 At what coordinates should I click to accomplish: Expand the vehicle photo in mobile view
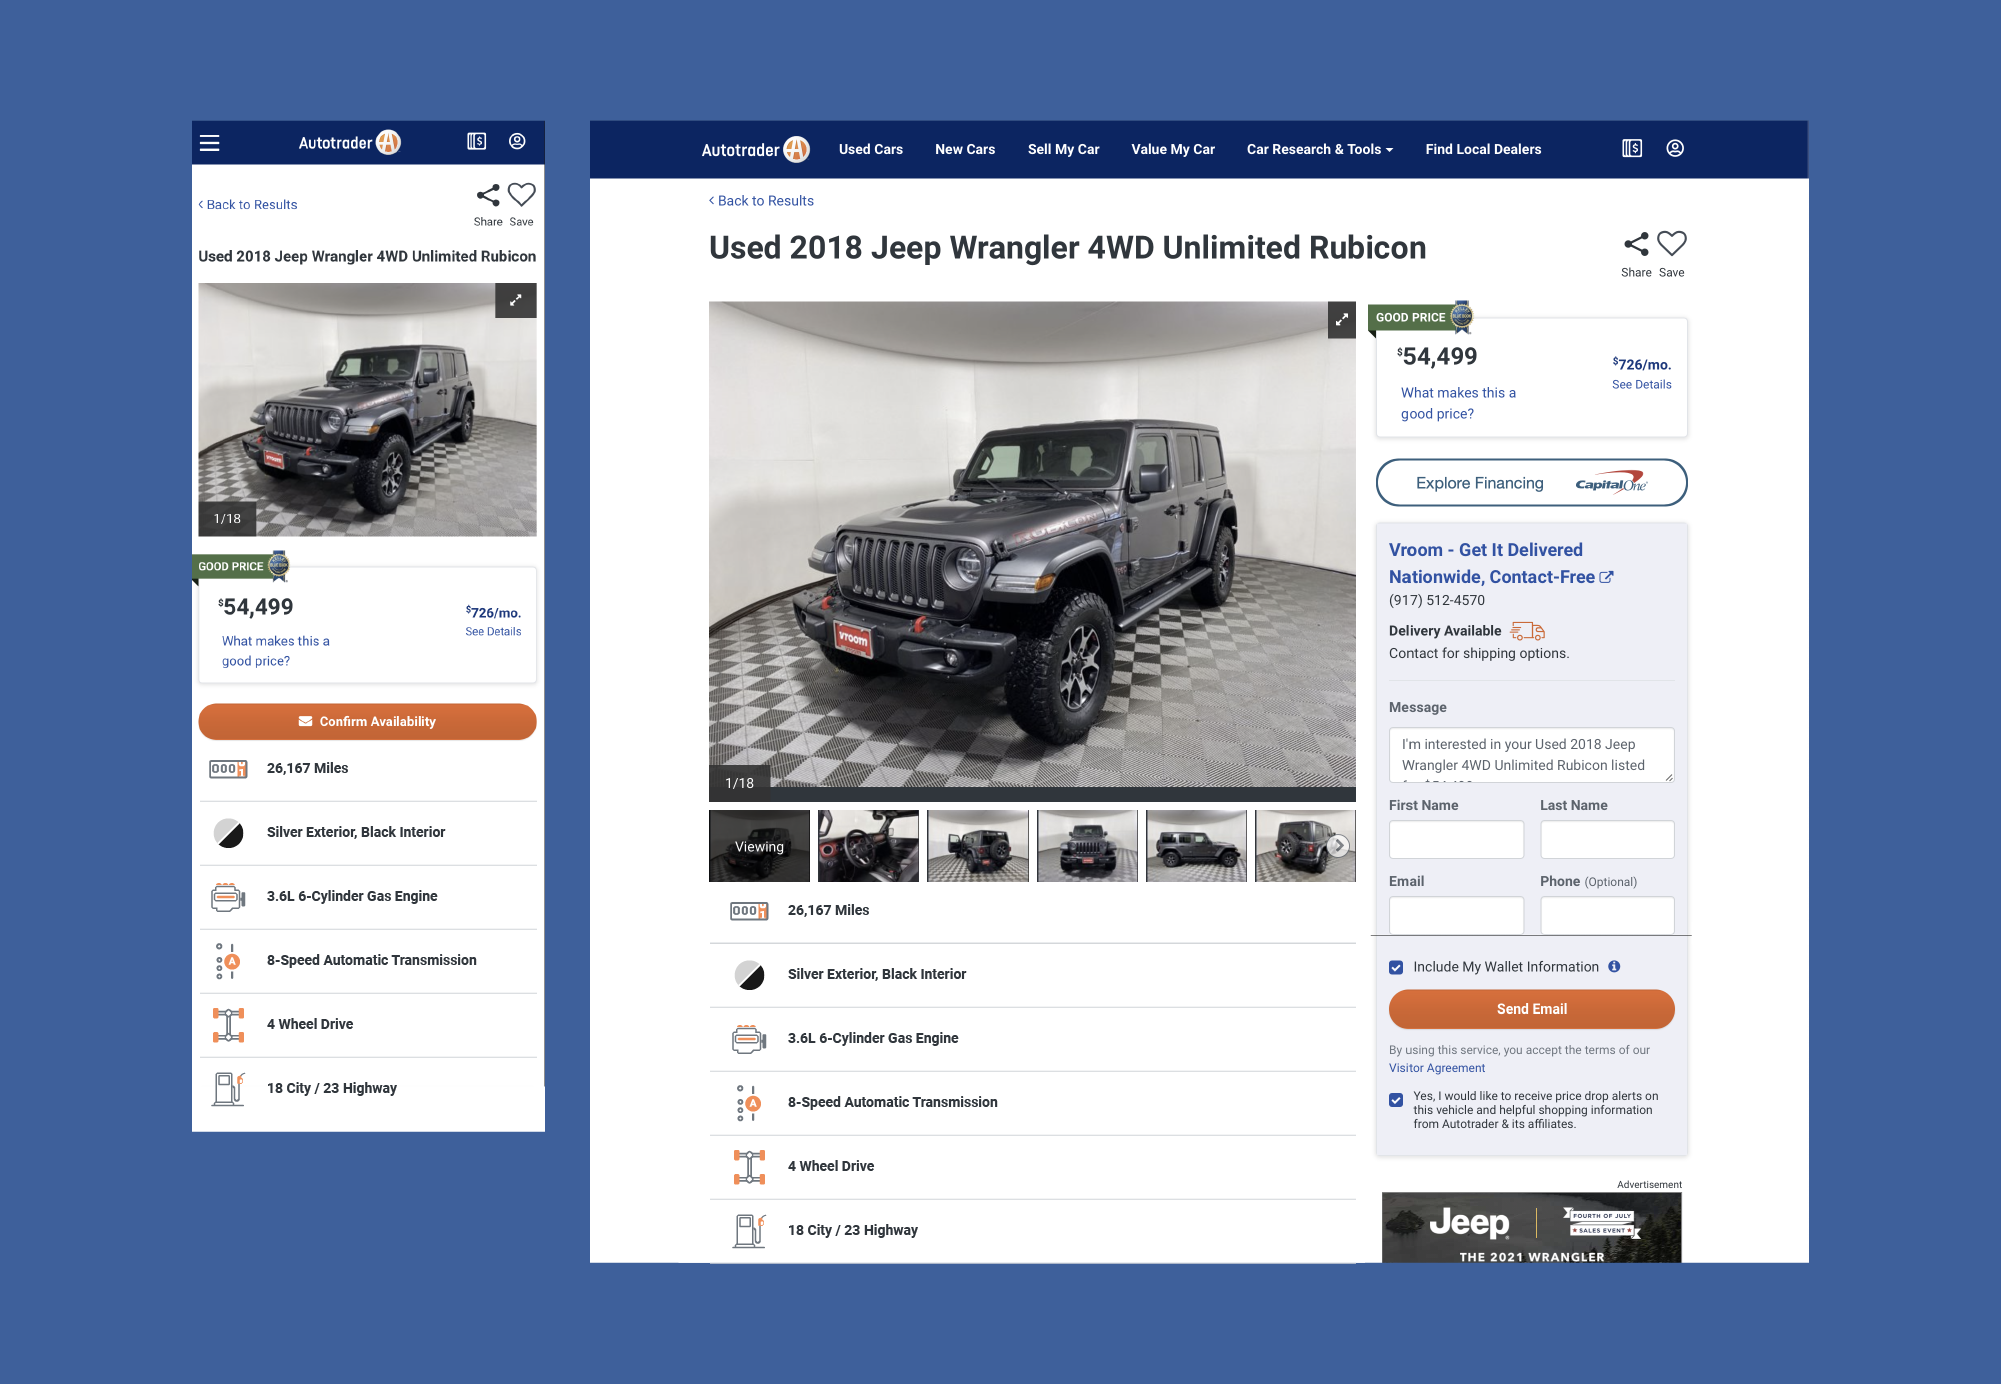coord(516,300)
